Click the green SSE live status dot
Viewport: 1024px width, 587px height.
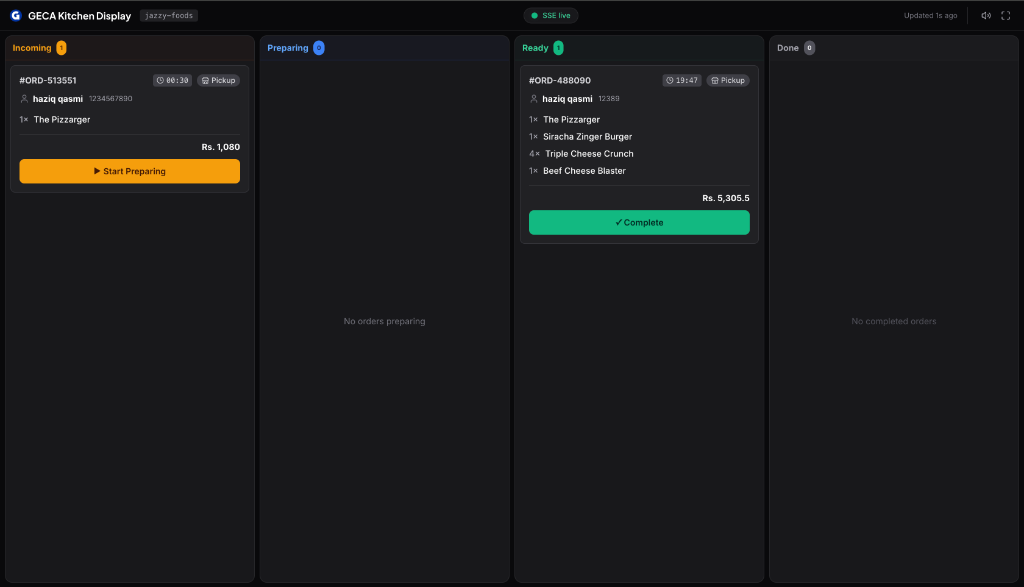pos(534,16)
